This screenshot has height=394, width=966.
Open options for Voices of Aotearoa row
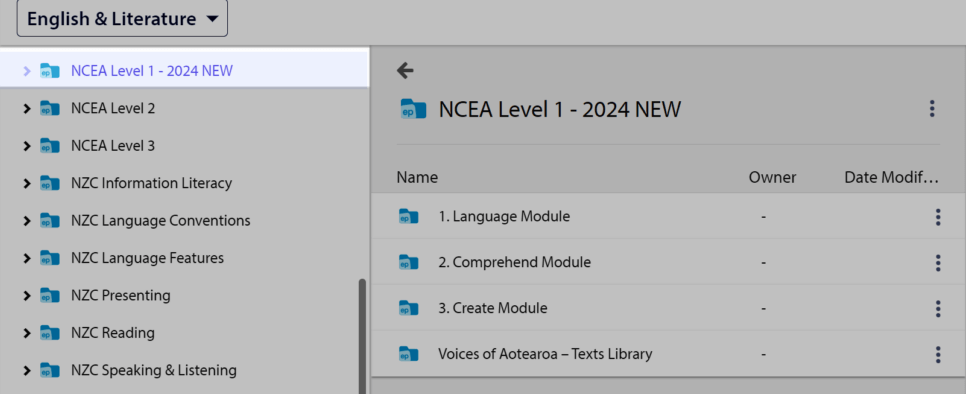(x=938, y=355)
